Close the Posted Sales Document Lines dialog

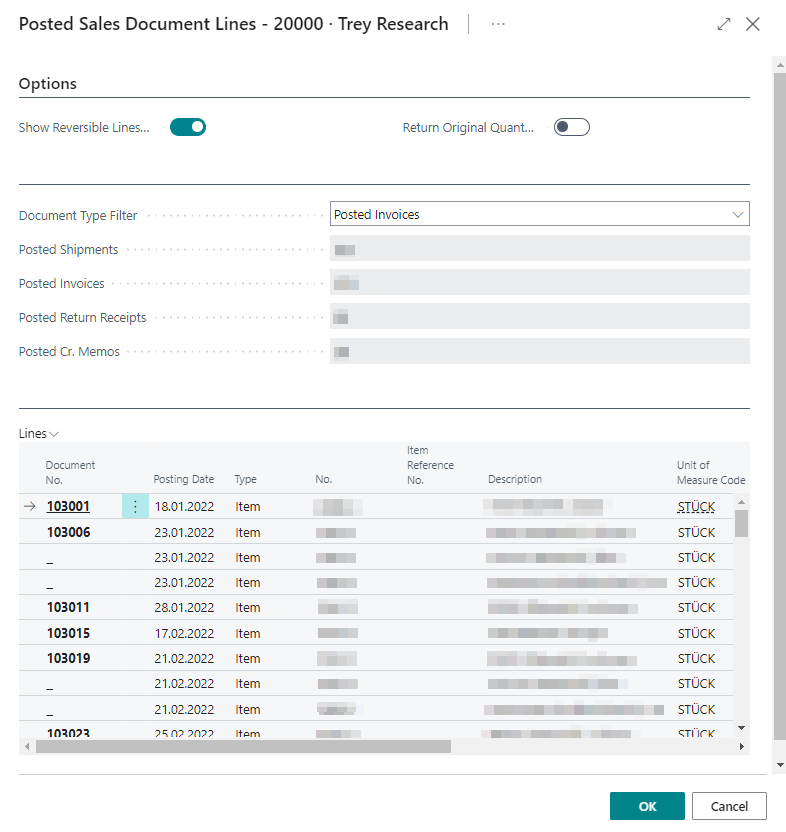(753, 24)
